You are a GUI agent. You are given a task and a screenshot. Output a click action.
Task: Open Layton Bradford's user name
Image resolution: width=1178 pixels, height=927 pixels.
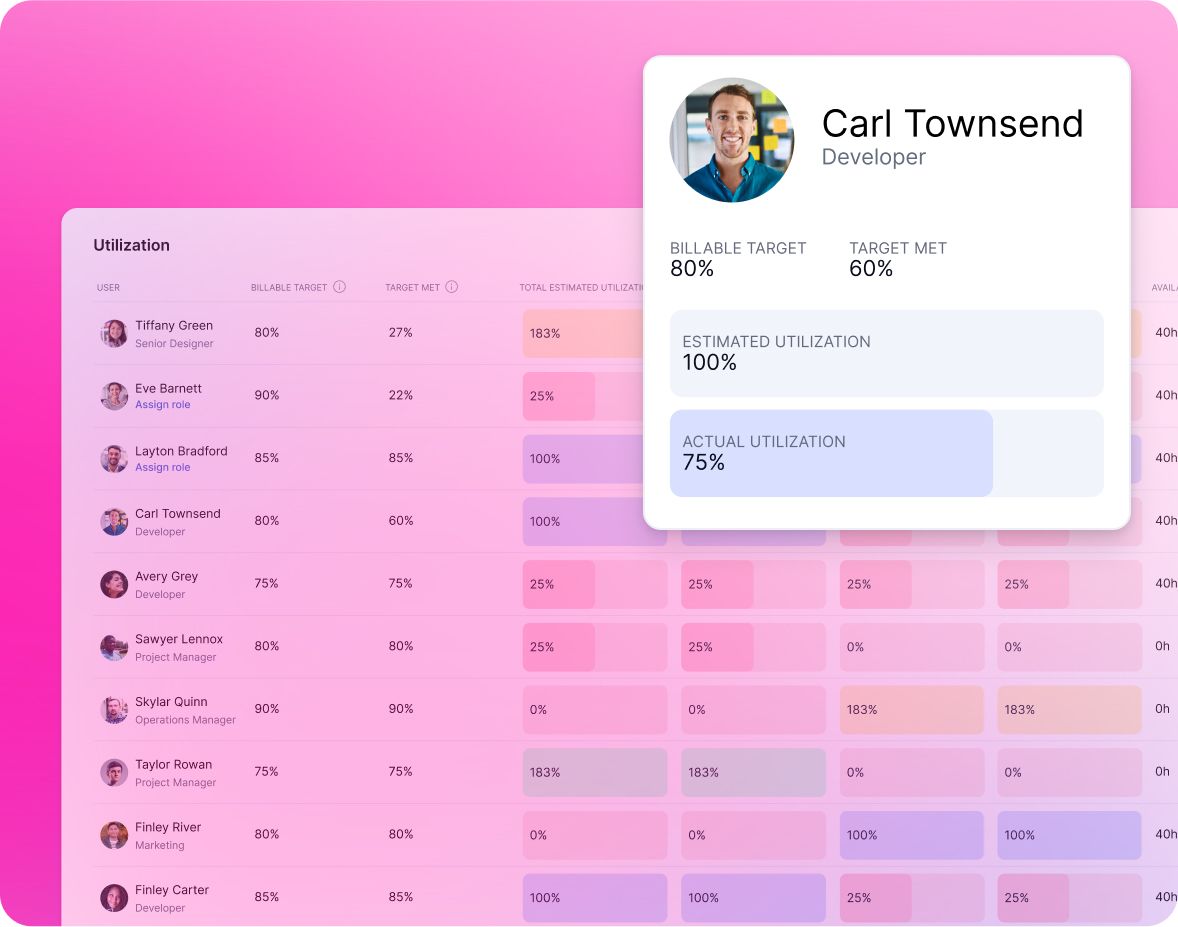pos(181,451)
